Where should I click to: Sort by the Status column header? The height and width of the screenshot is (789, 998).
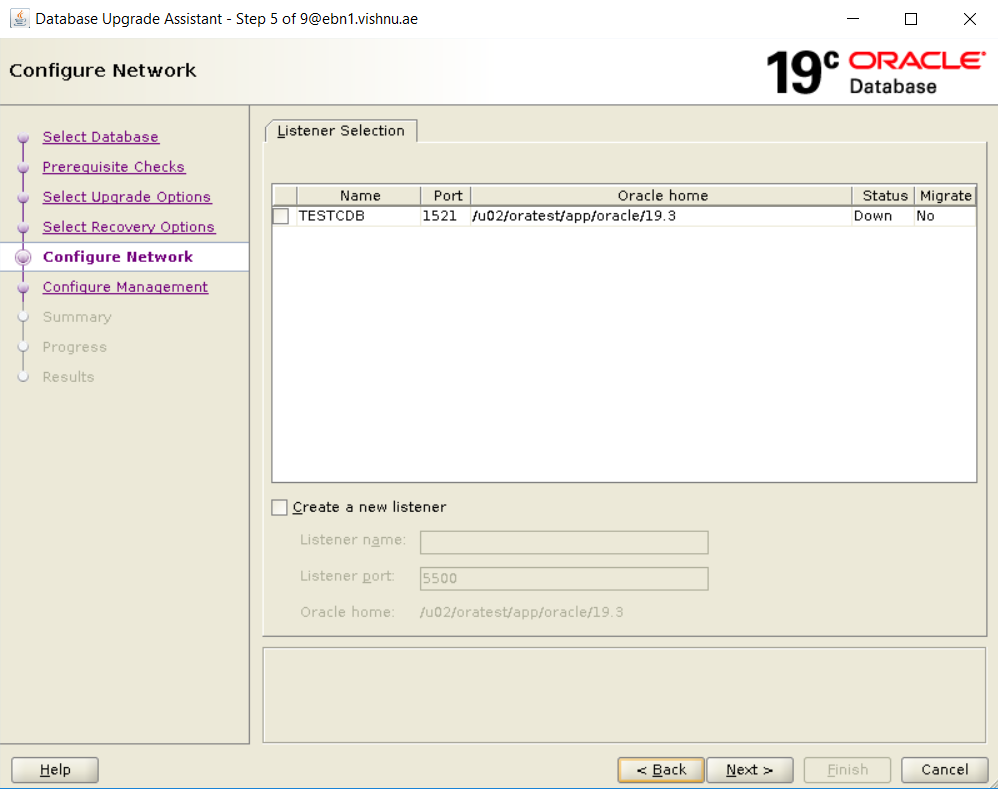(884, 195)
